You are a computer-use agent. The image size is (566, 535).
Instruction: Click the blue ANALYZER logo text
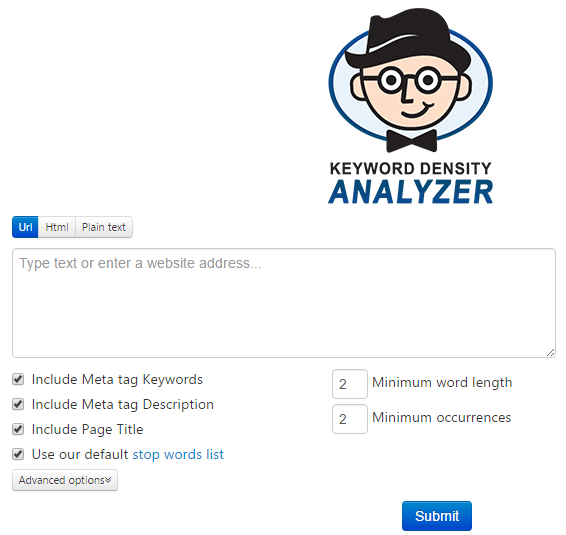pos(410,192)
